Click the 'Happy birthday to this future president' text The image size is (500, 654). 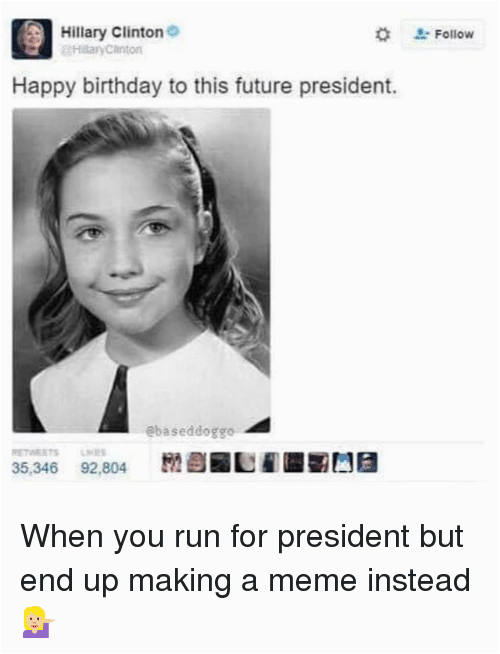(204, 86)
